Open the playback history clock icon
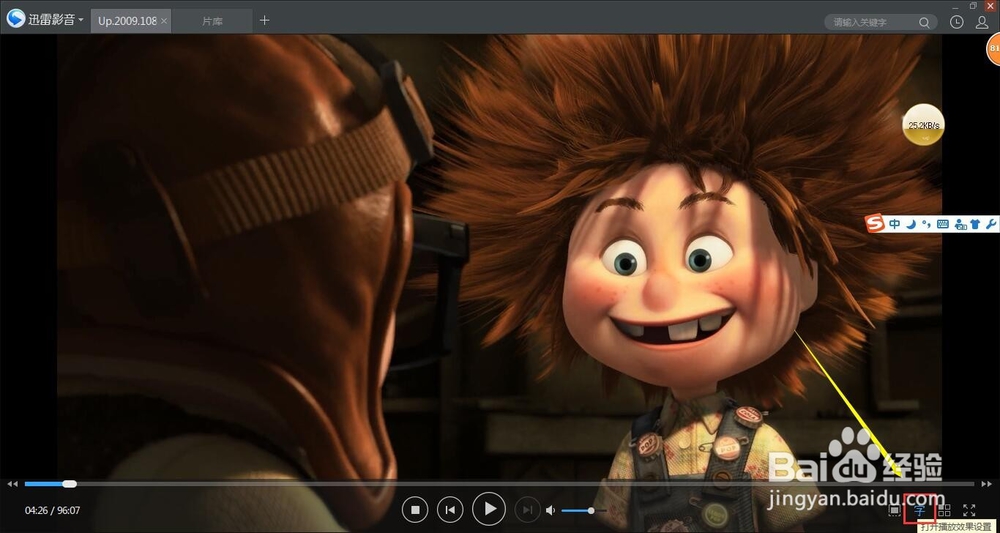 pyautogui.click(x=957, y=22)
